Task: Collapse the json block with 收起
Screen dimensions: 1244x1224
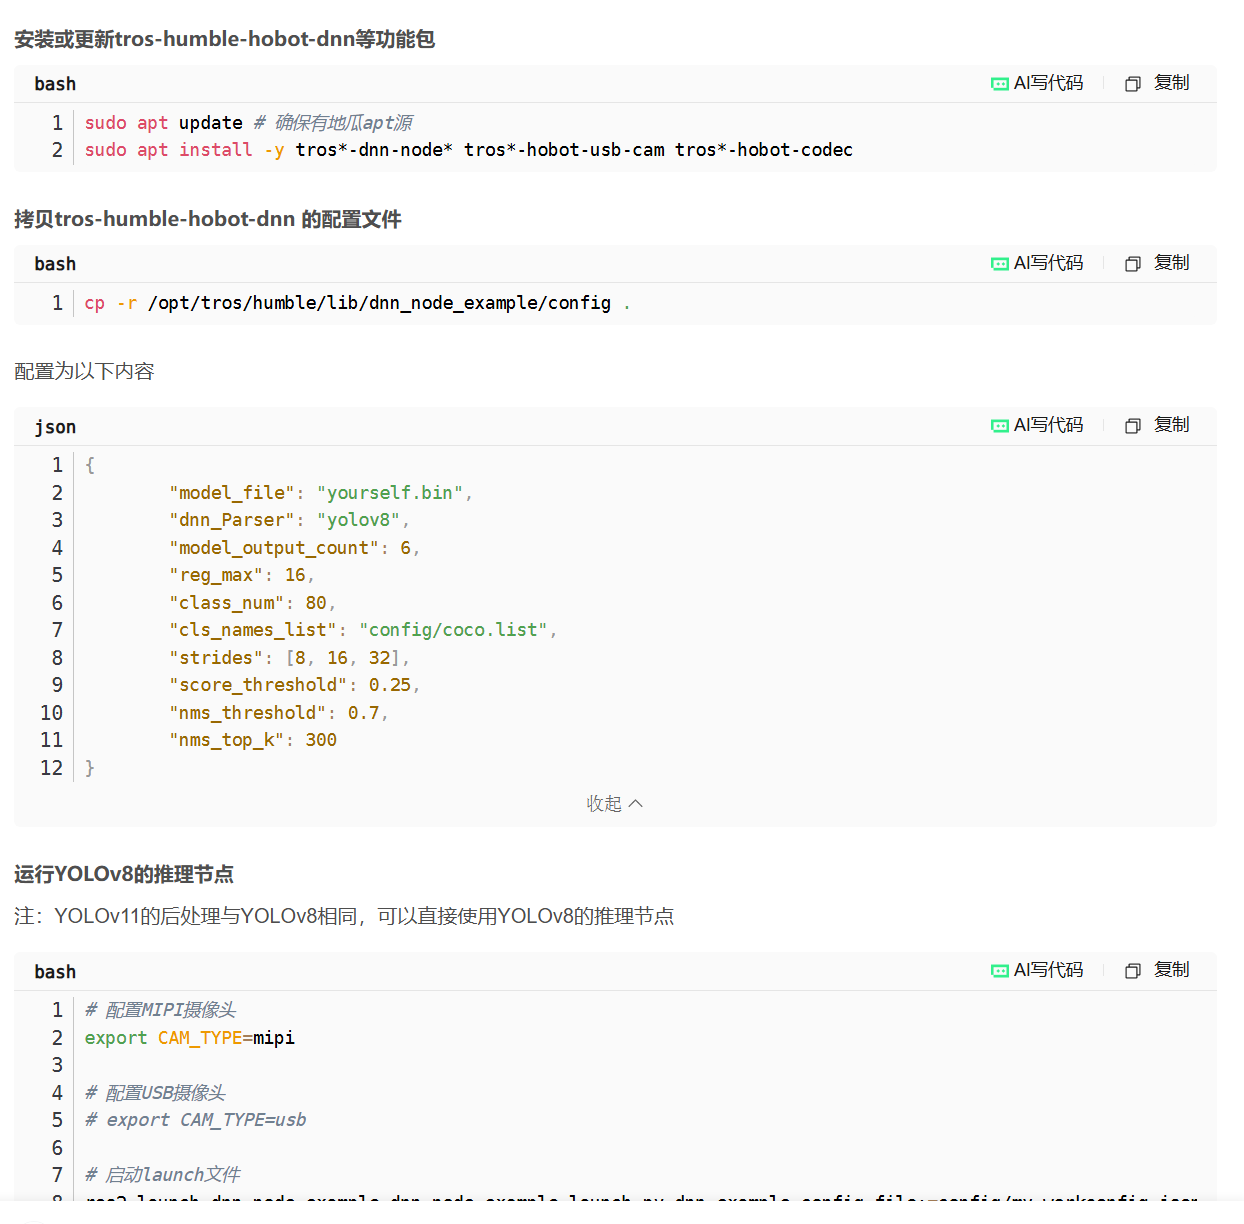Action: (x=614, y=804)
